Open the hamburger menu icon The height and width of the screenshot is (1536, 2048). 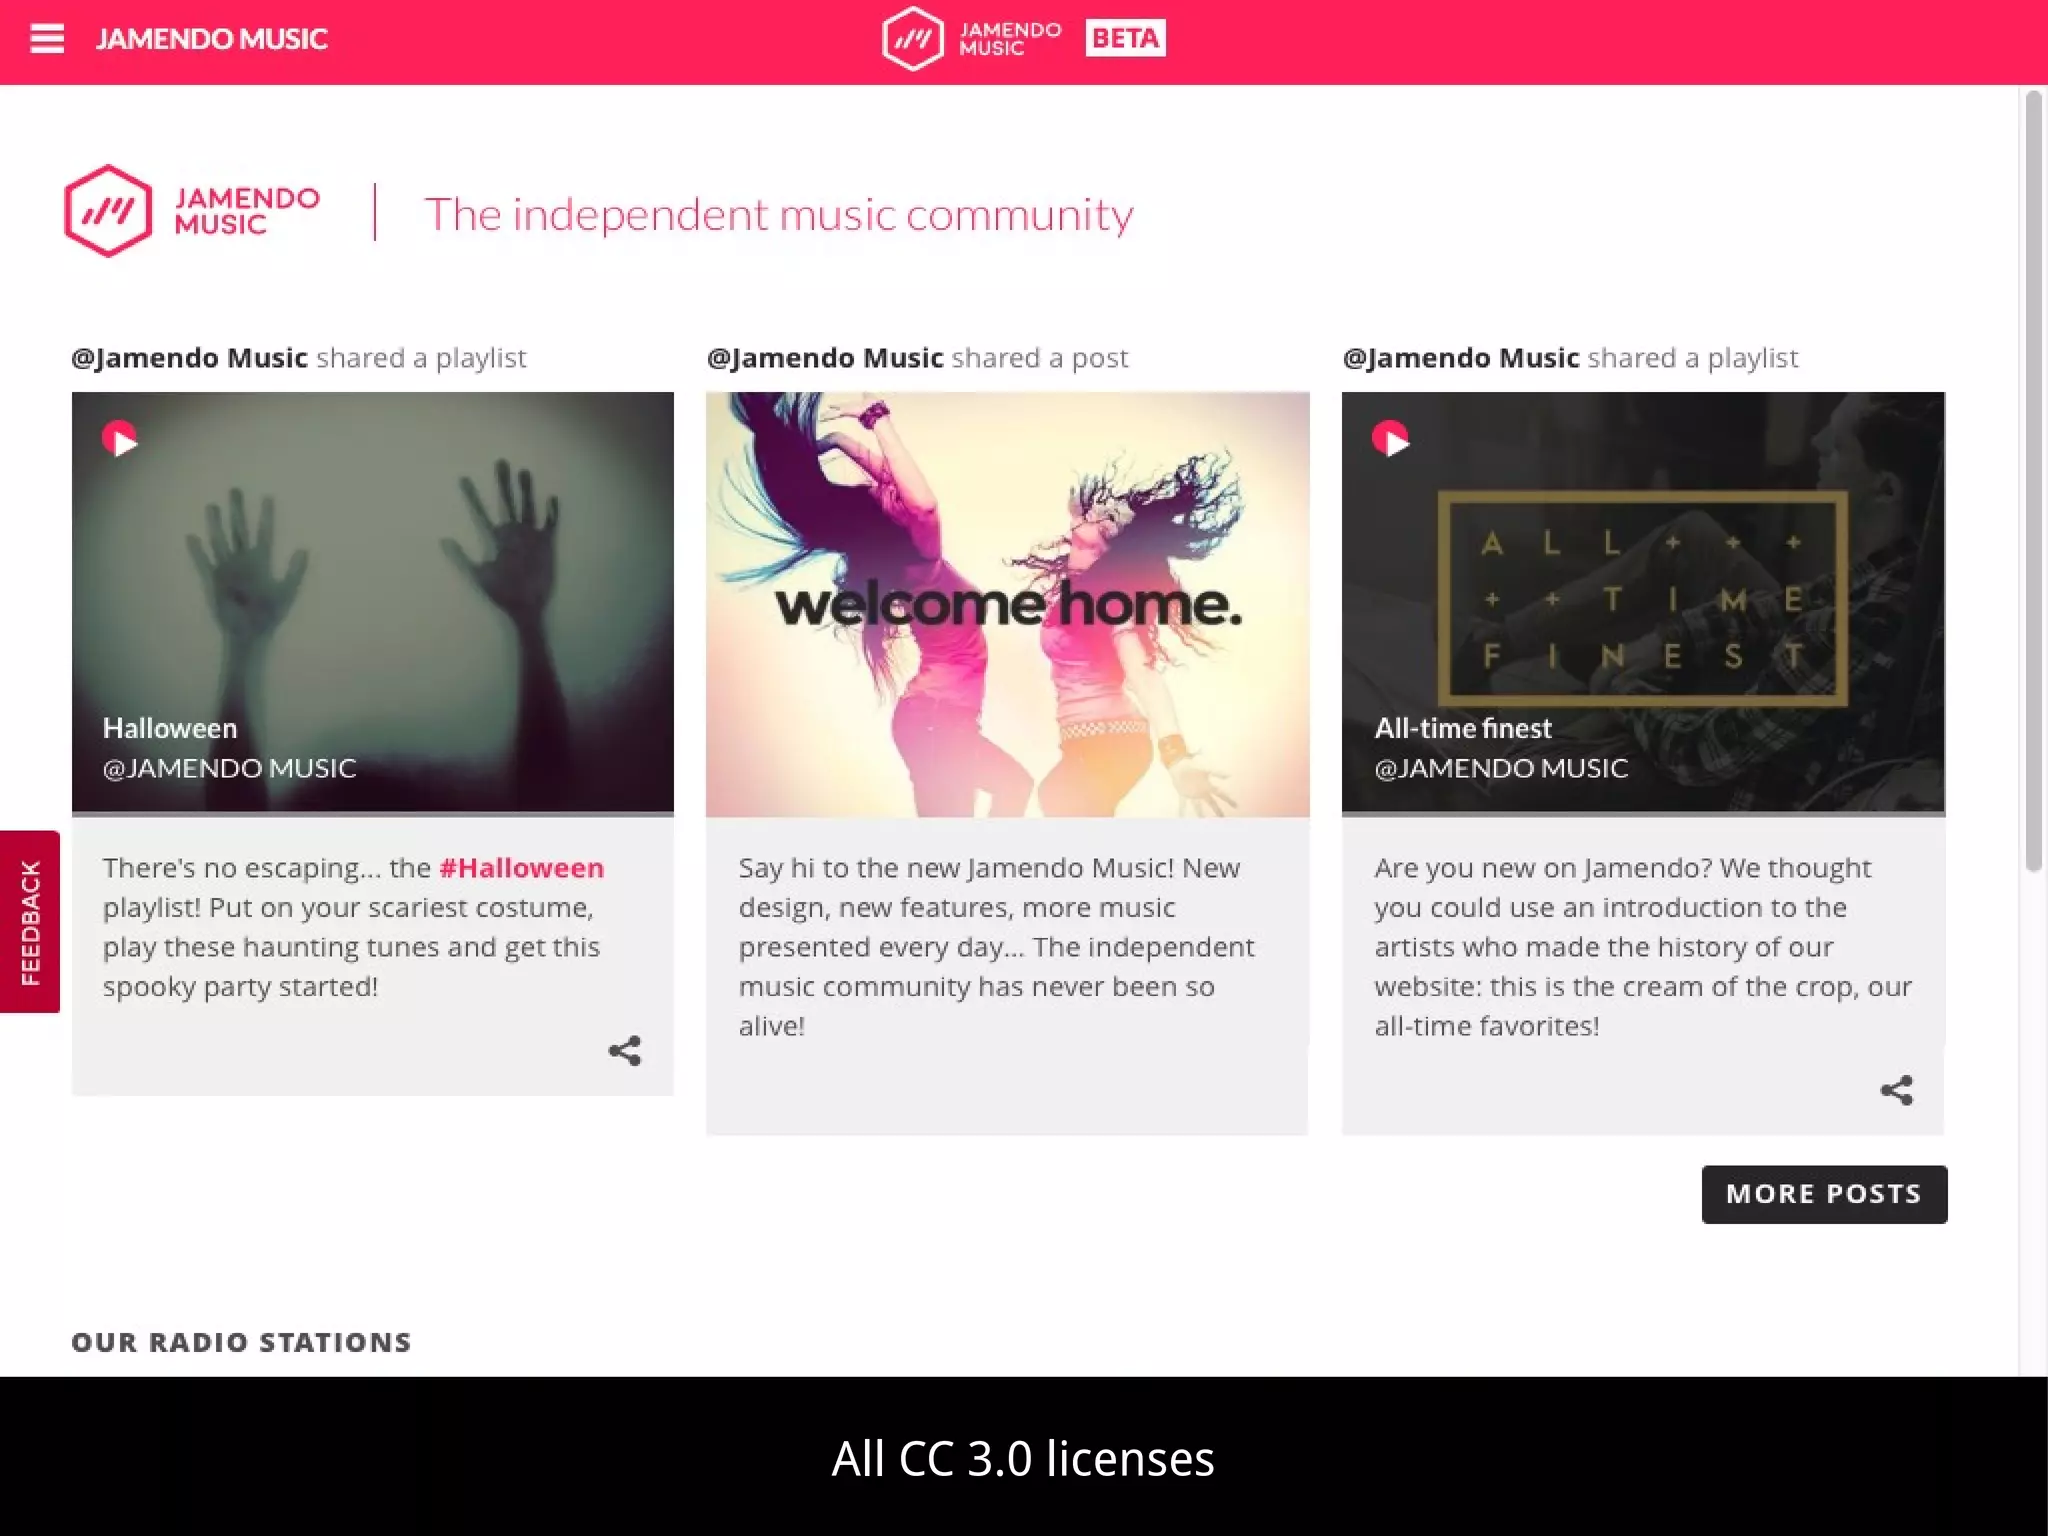click(x=47, y=39)
